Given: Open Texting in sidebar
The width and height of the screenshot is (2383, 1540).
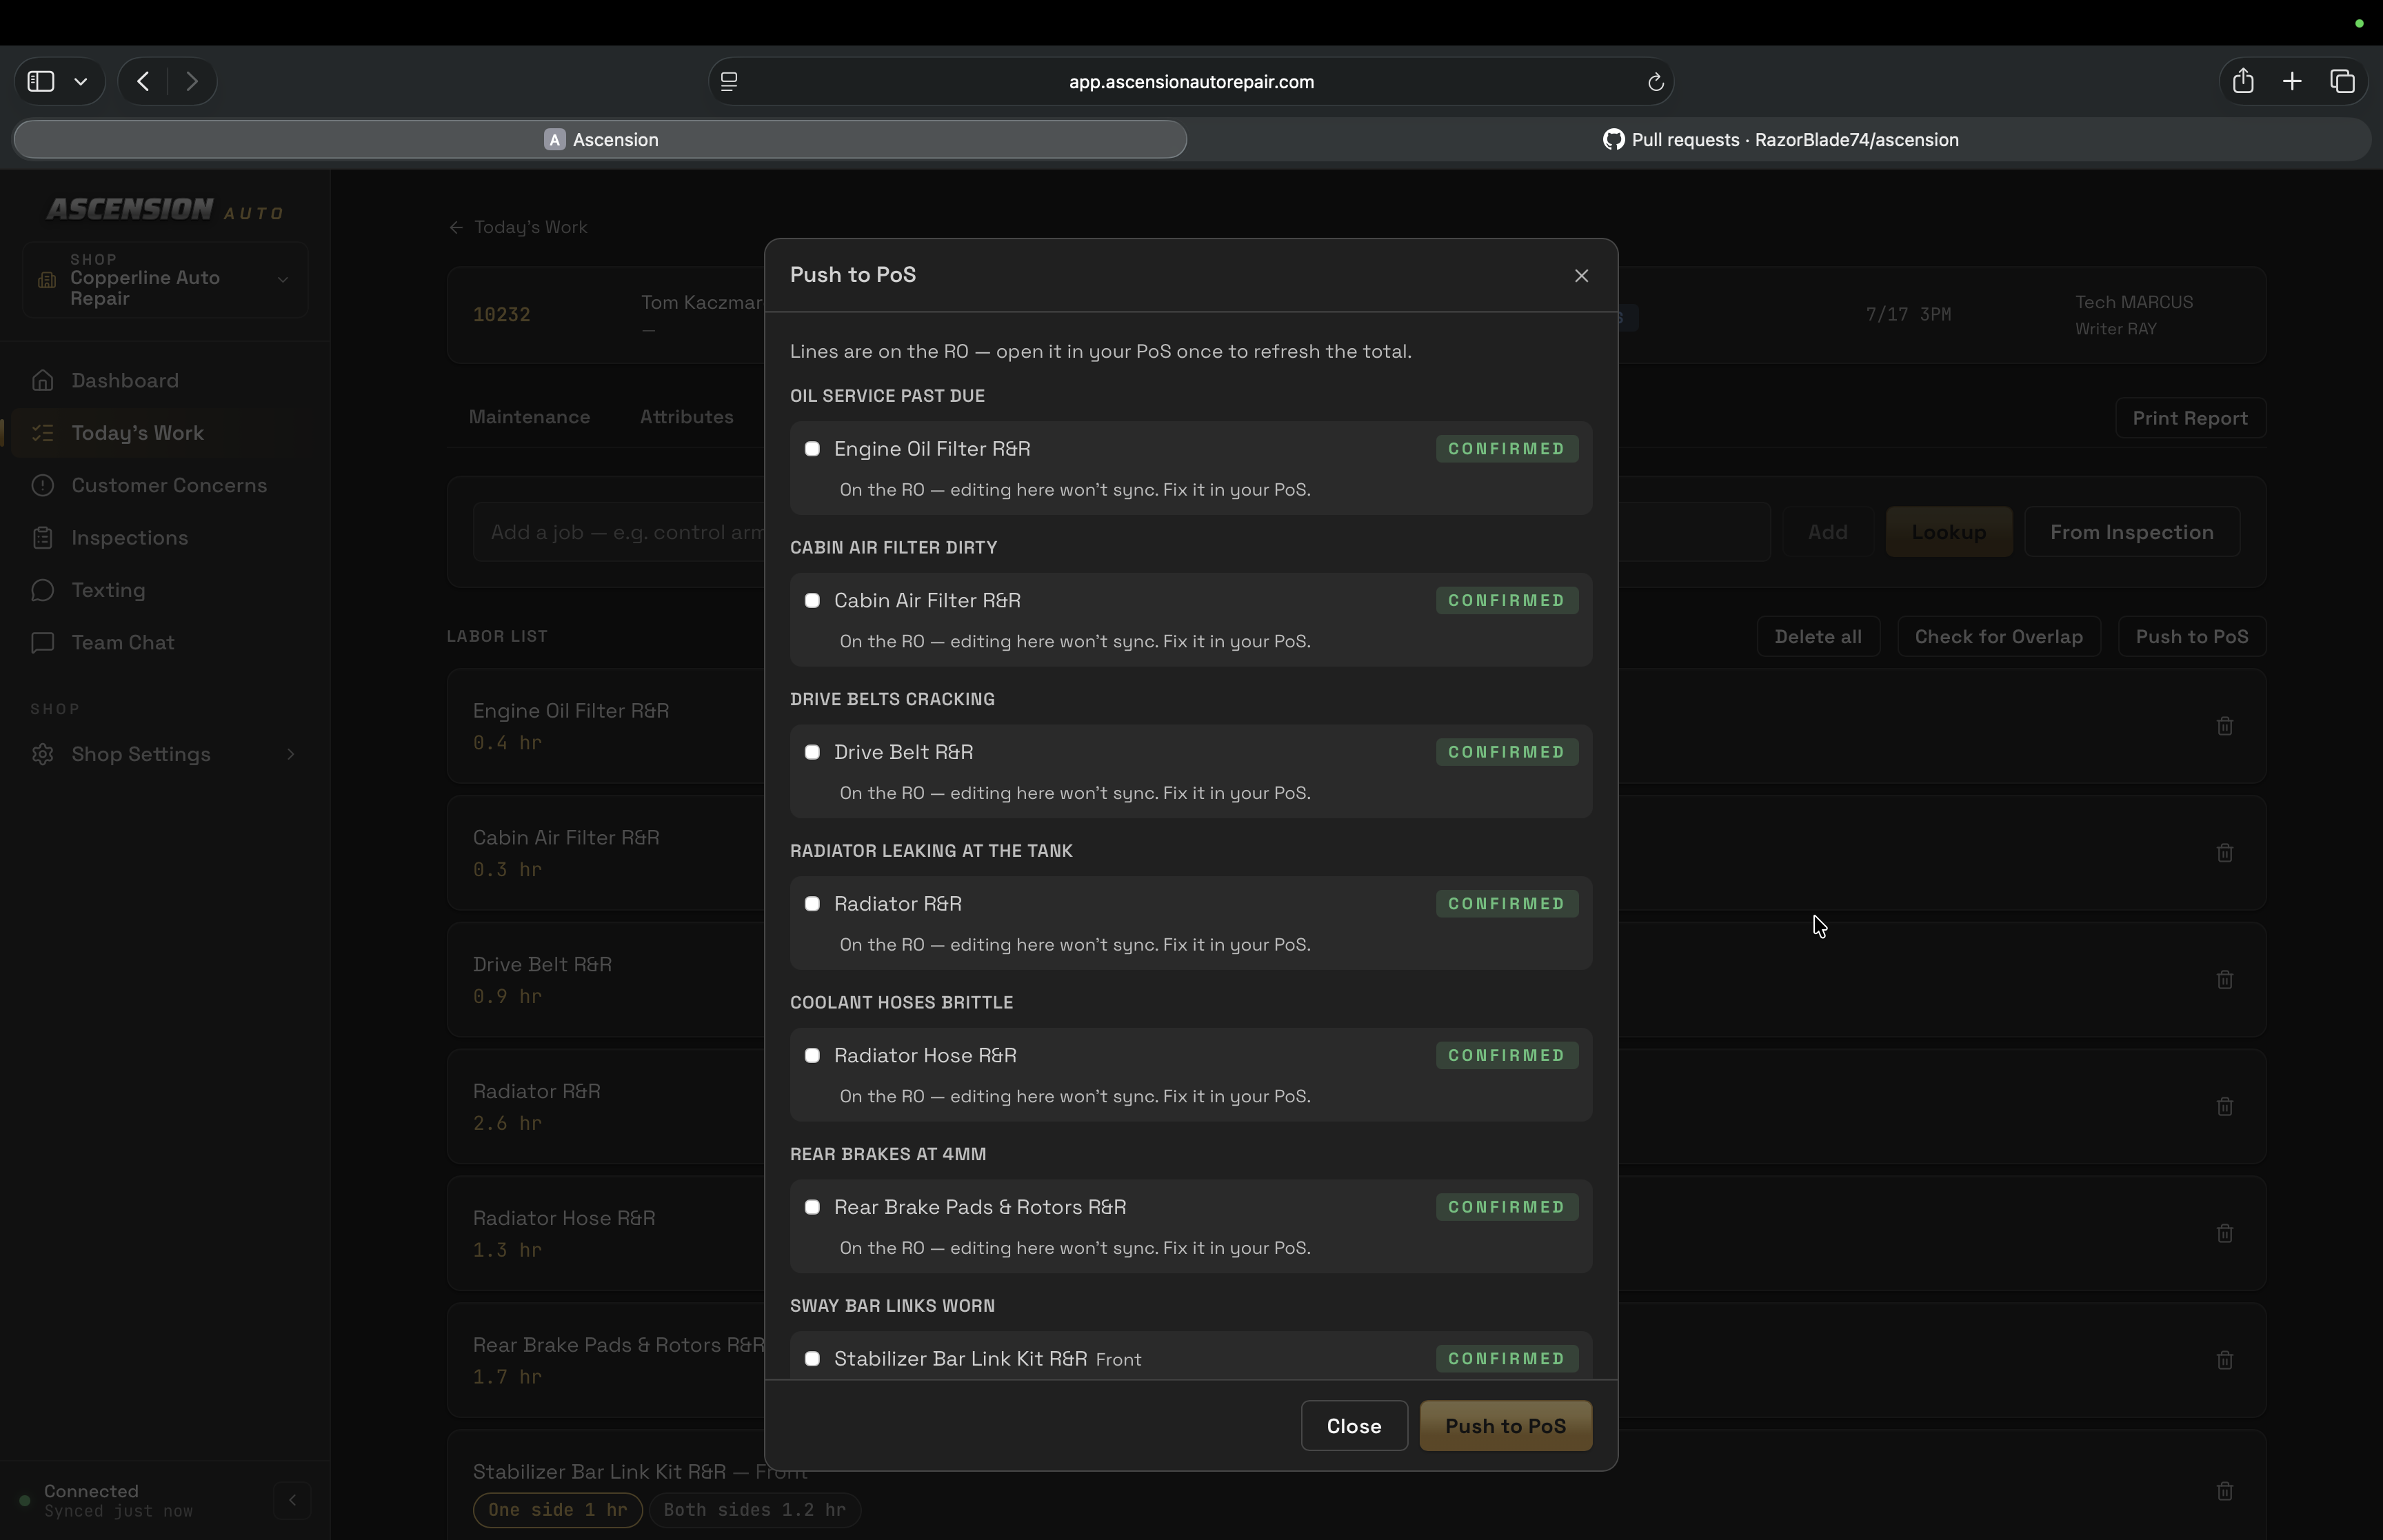Looking at the screenshot, I should 165,590.
